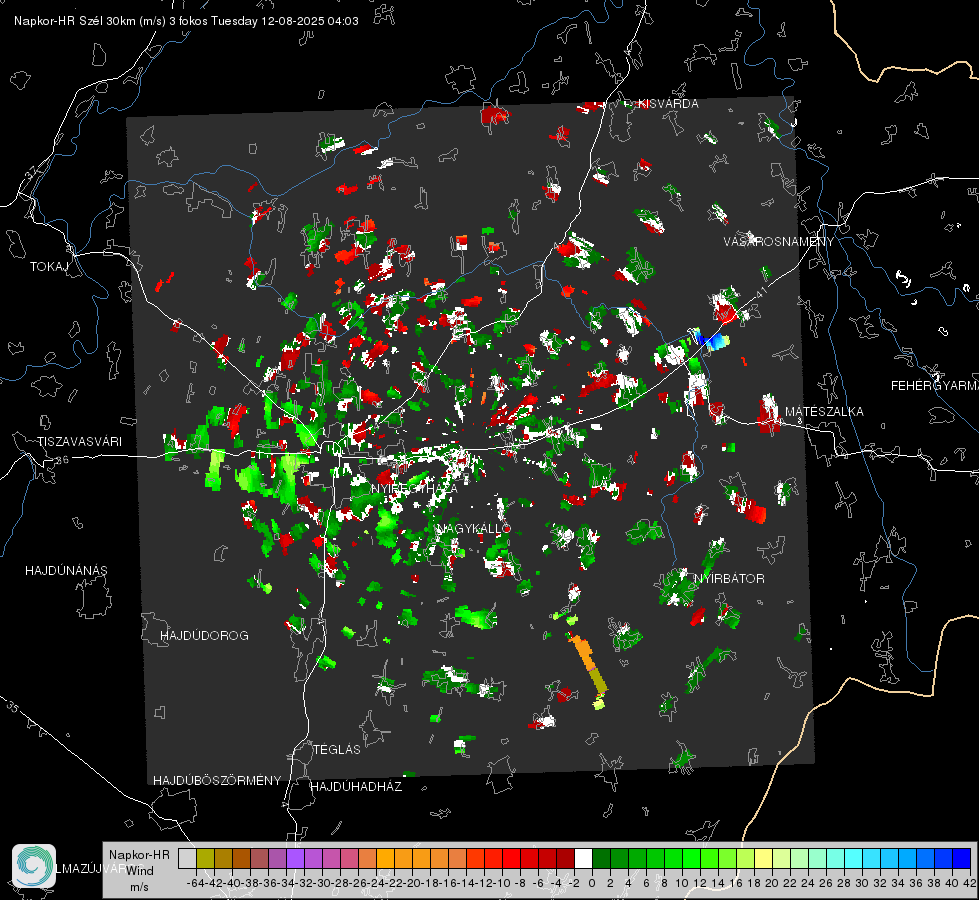Select the orange -24 to -22 swatch
Image resolution: width=979 pixels, height=900 pixels.
click(x=385, y=858)
